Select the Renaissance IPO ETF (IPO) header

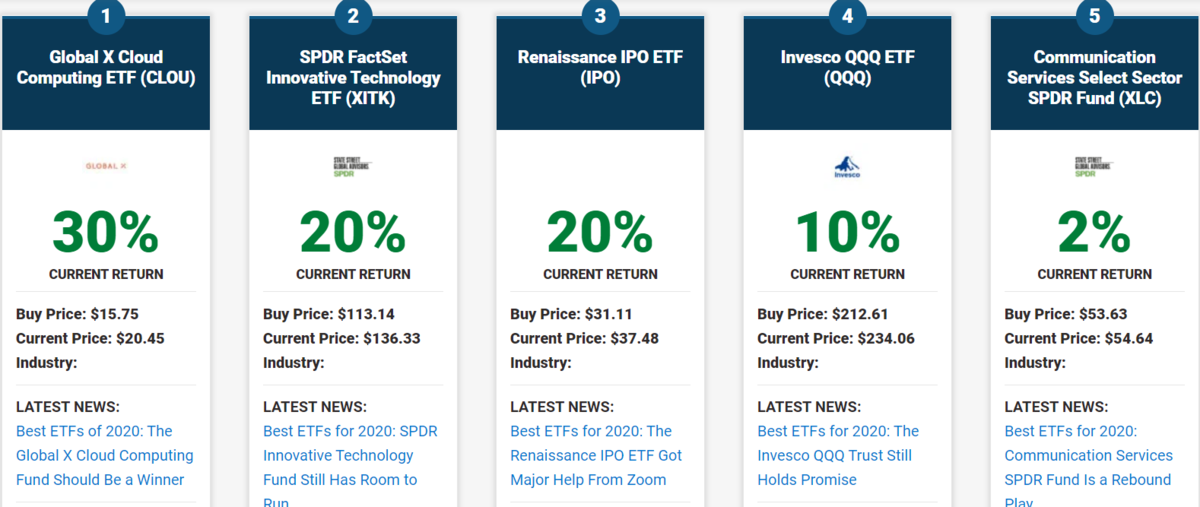pyautogui.click(x=600, y=67)
